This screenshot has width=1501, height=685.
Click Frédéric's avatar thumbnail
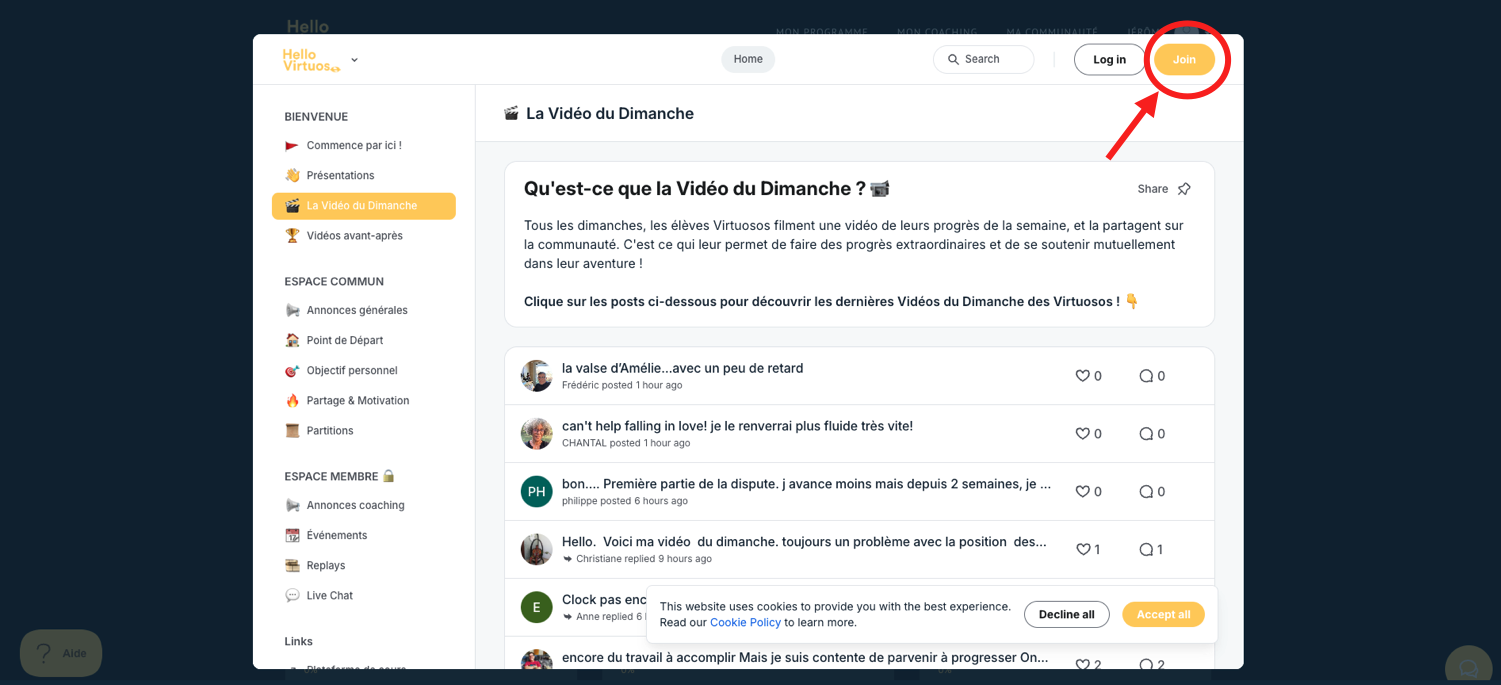[537, 376]
